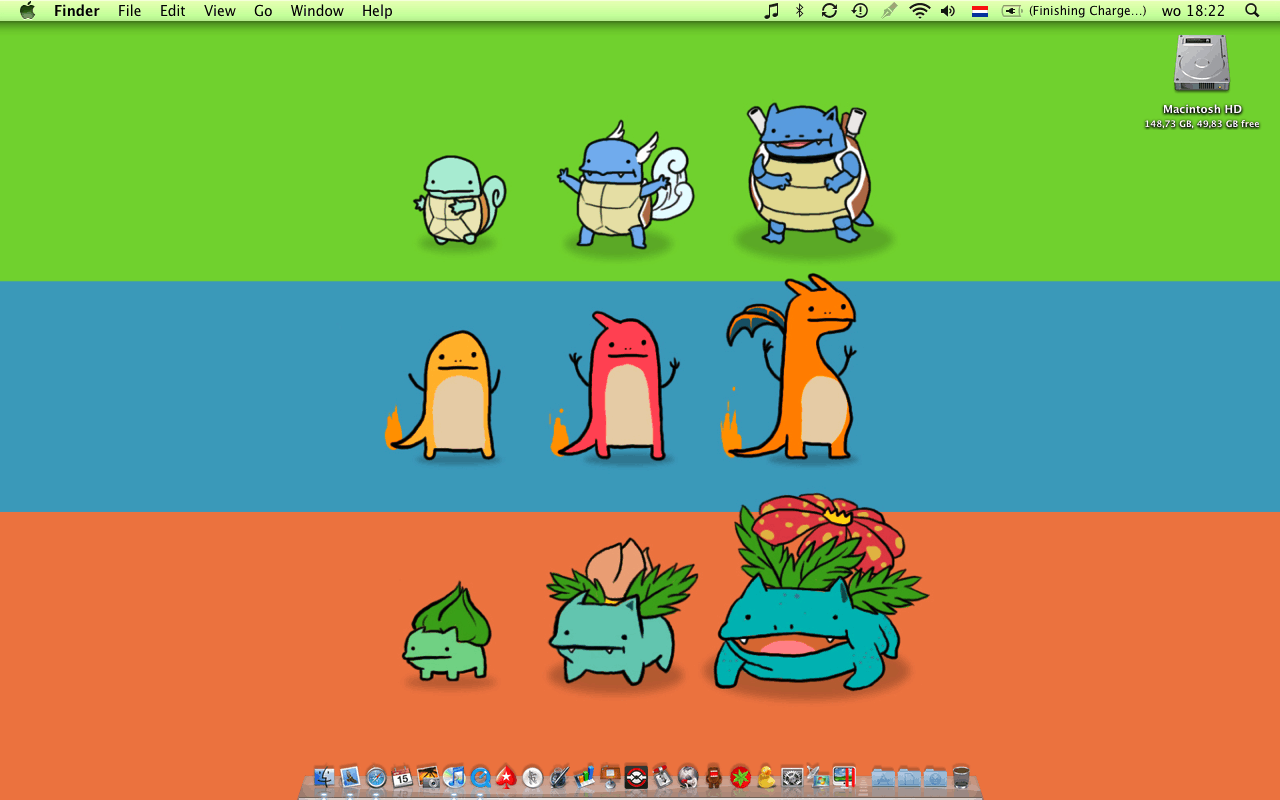Open the Dutch flag input menu
Image resolution: width=1280 pixels, height=800 pixels.
(x=980, y=11)
